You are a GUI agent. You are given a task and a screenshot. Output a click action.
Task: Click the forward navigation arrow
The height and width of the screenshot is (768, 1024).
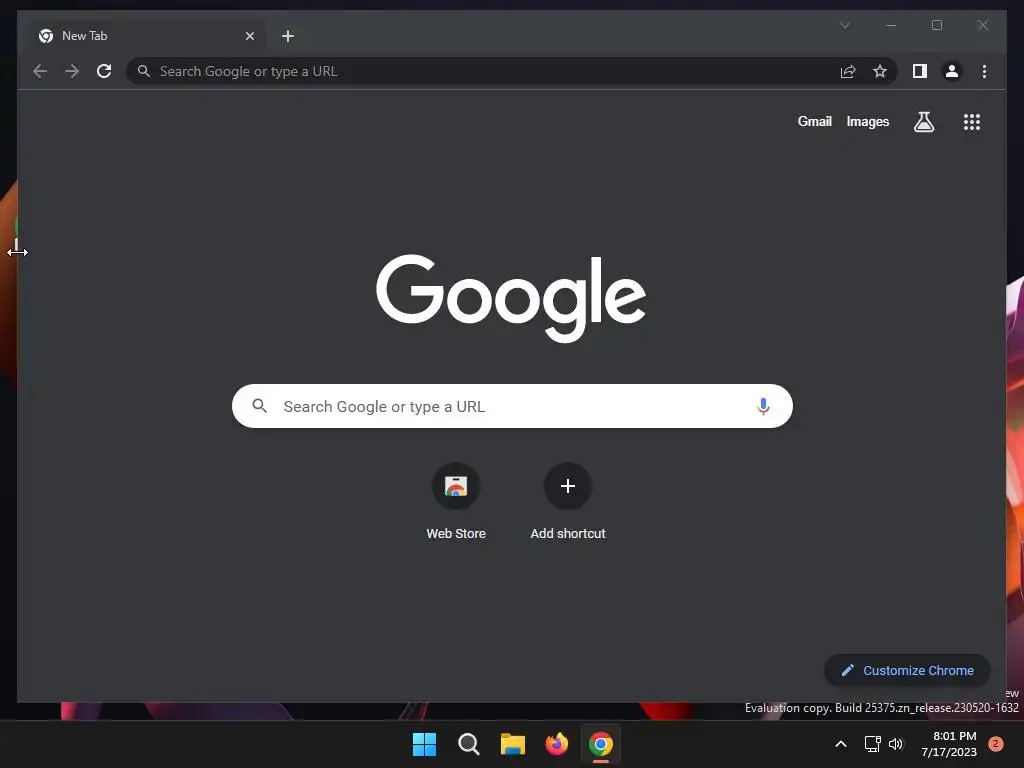72,71
